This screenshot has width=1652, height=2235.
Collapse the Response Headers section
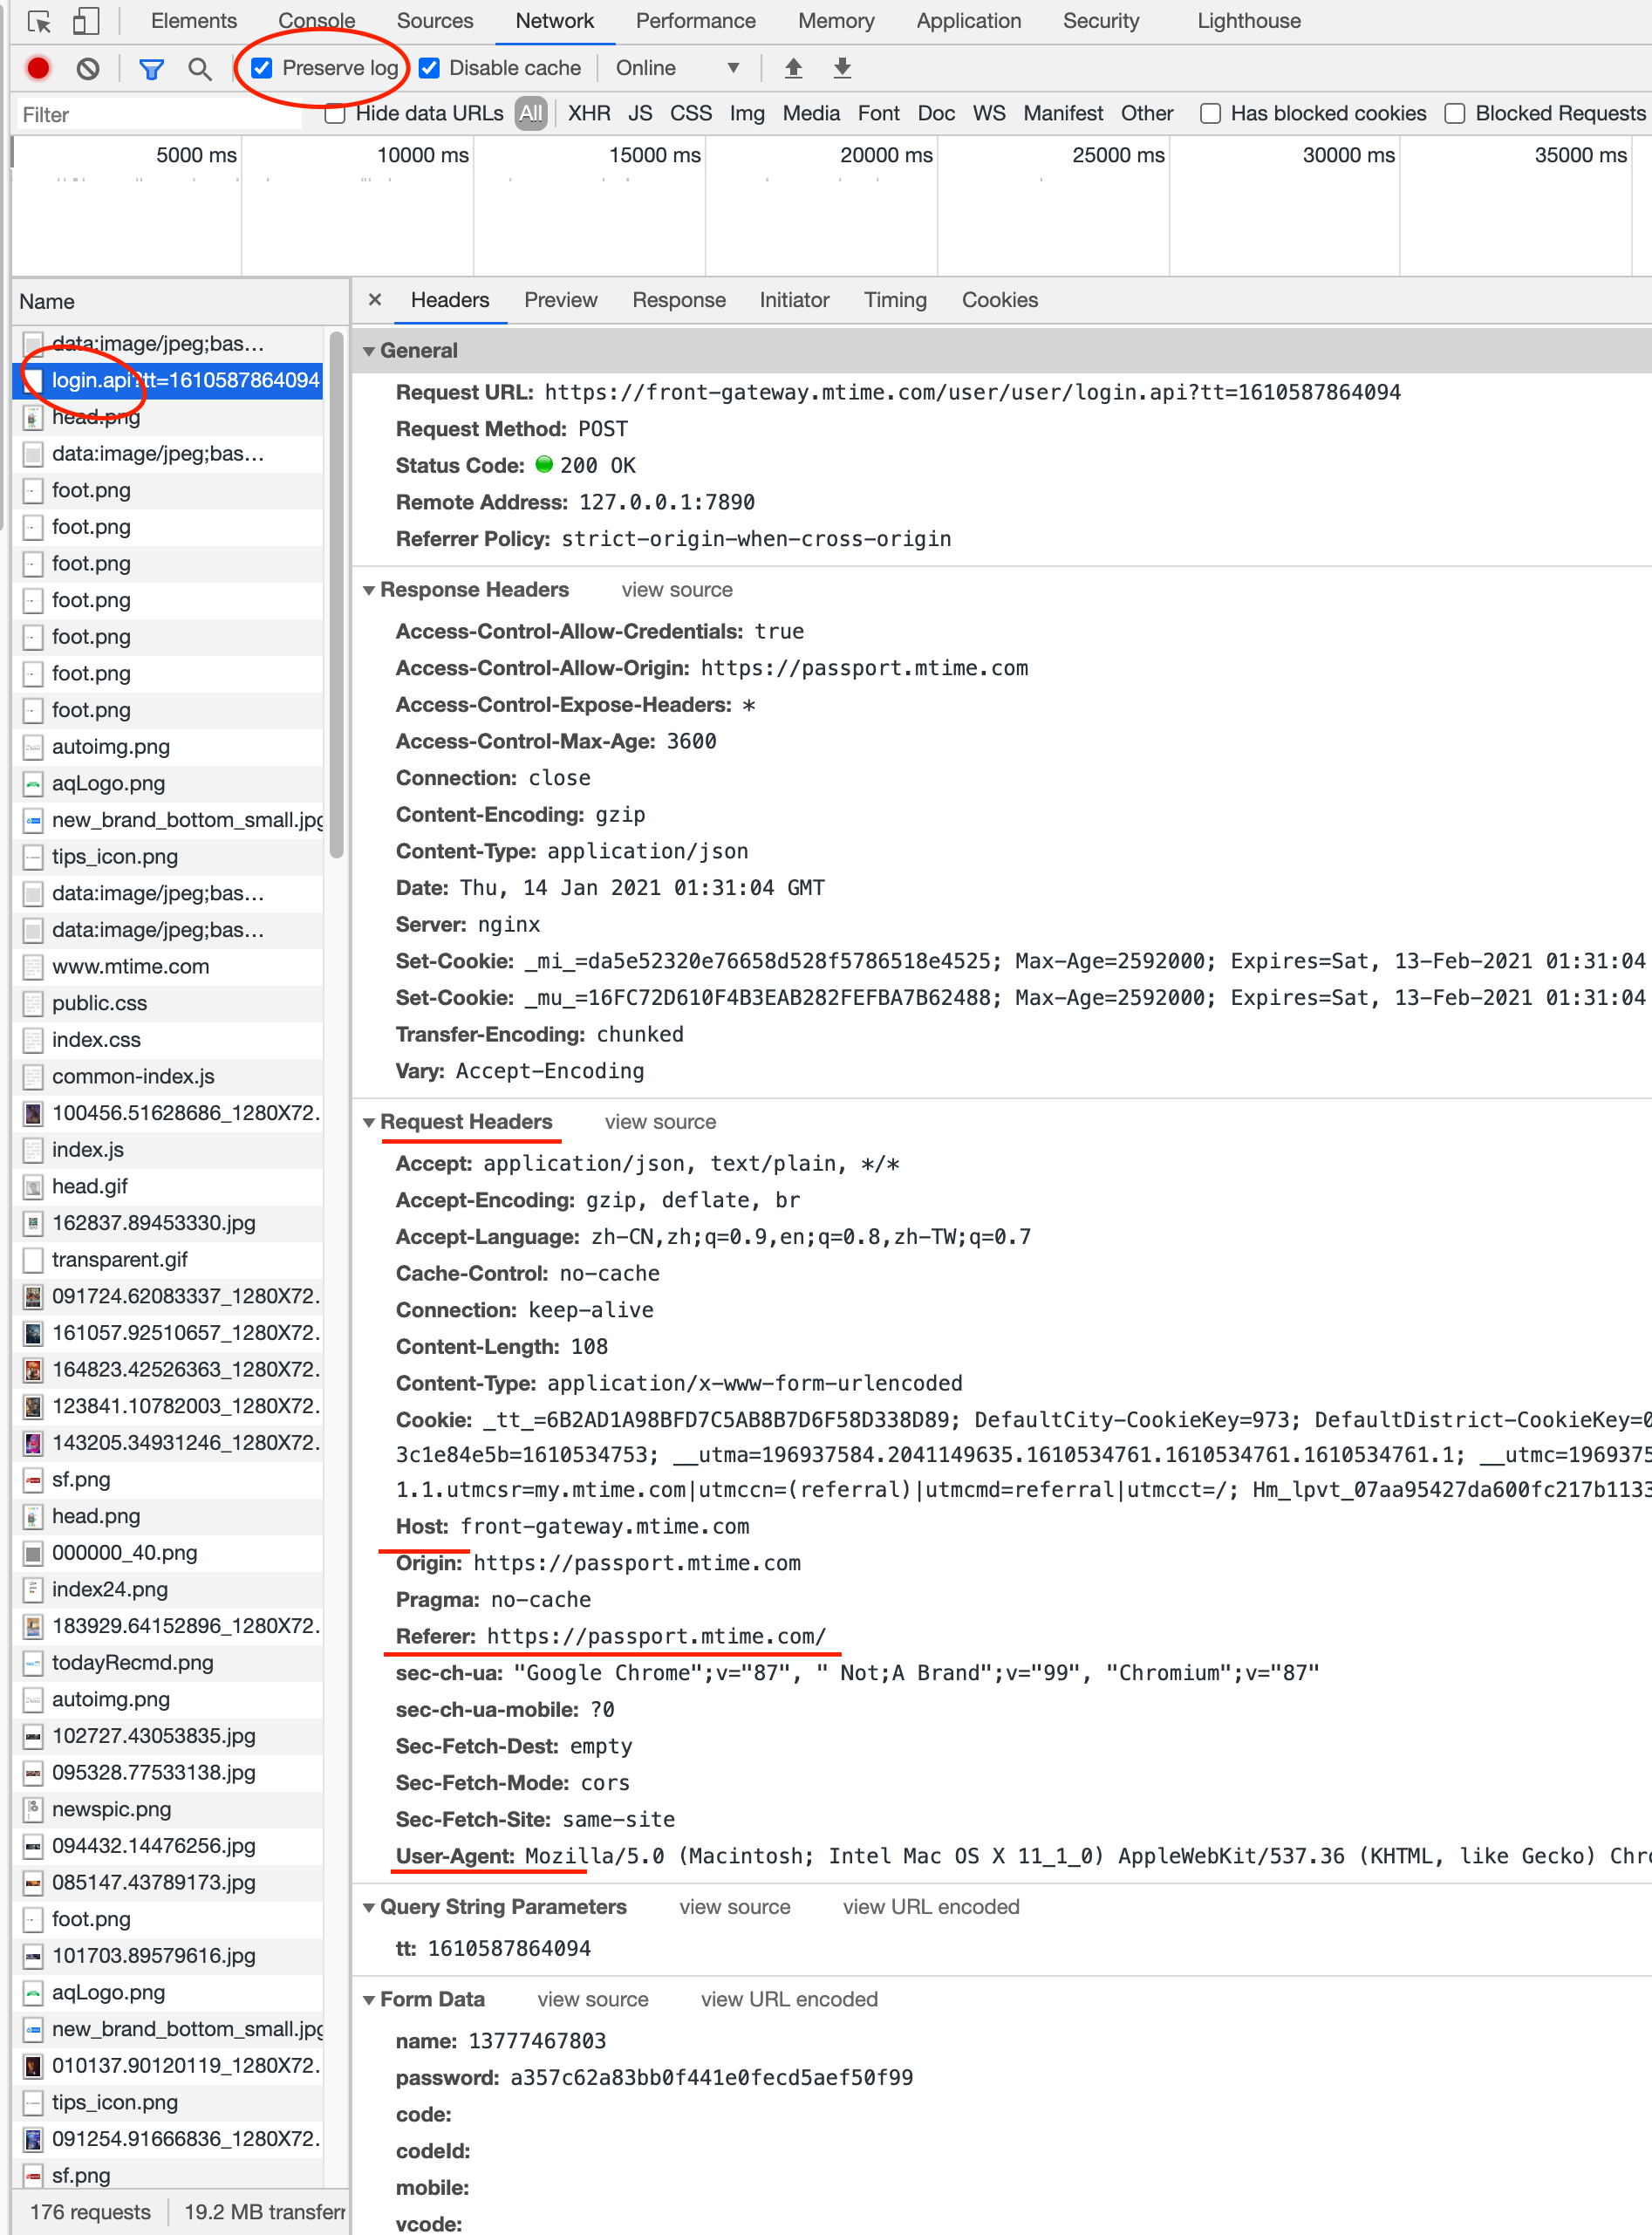coord(369,590)
